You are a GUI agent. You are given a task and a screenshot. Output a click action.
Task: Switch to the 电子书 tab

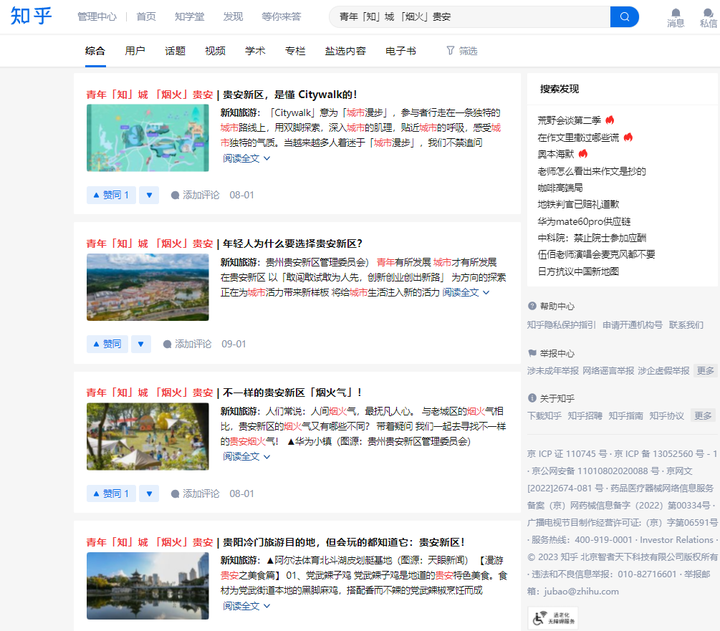[400, 51]
